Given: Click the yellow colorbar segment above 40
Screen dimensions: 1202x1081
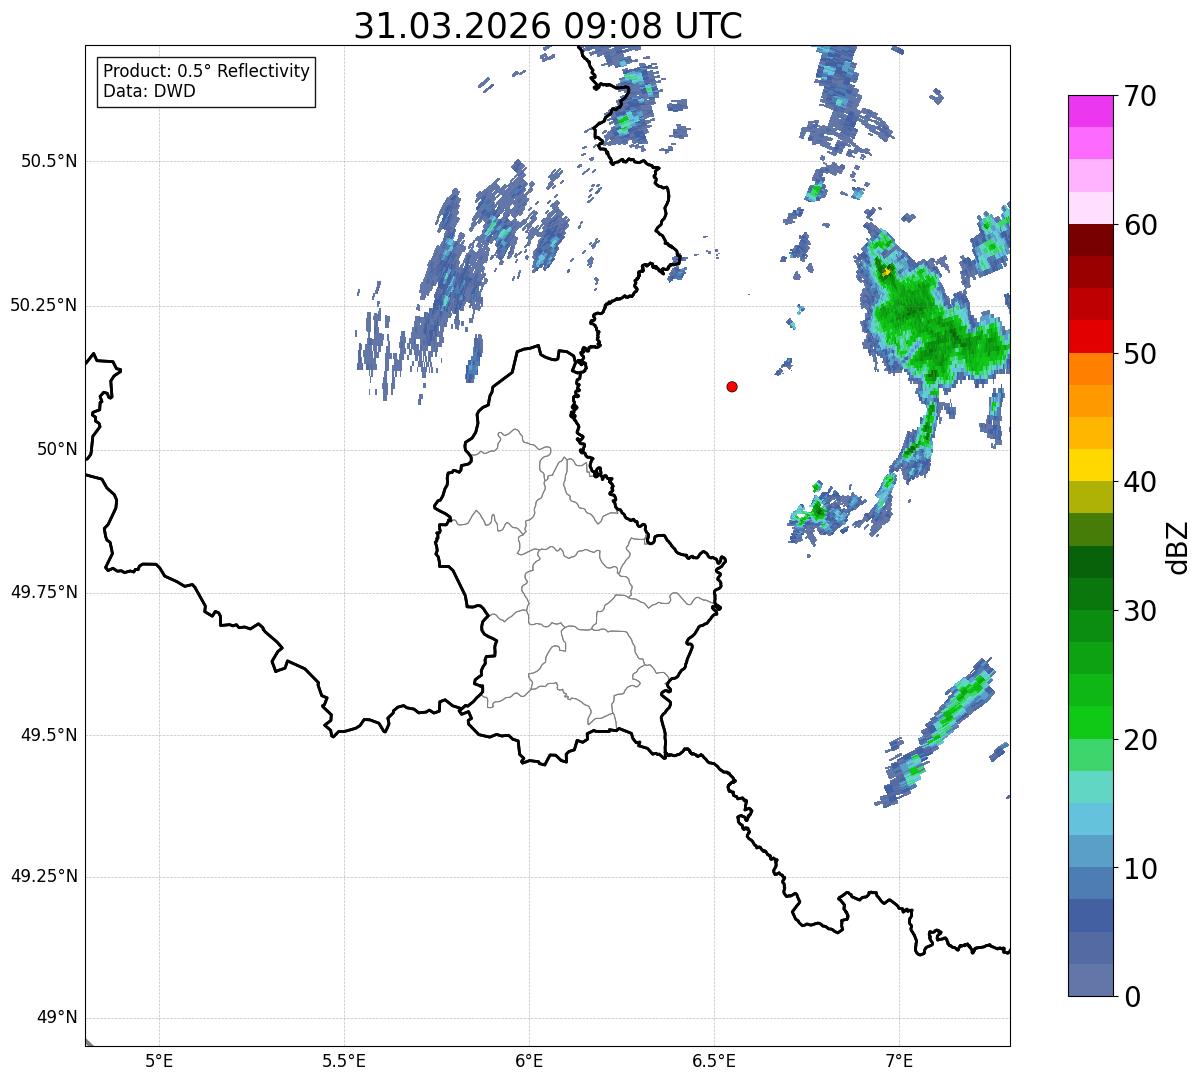Looking at the screenshot, I should pos(1090,465).
